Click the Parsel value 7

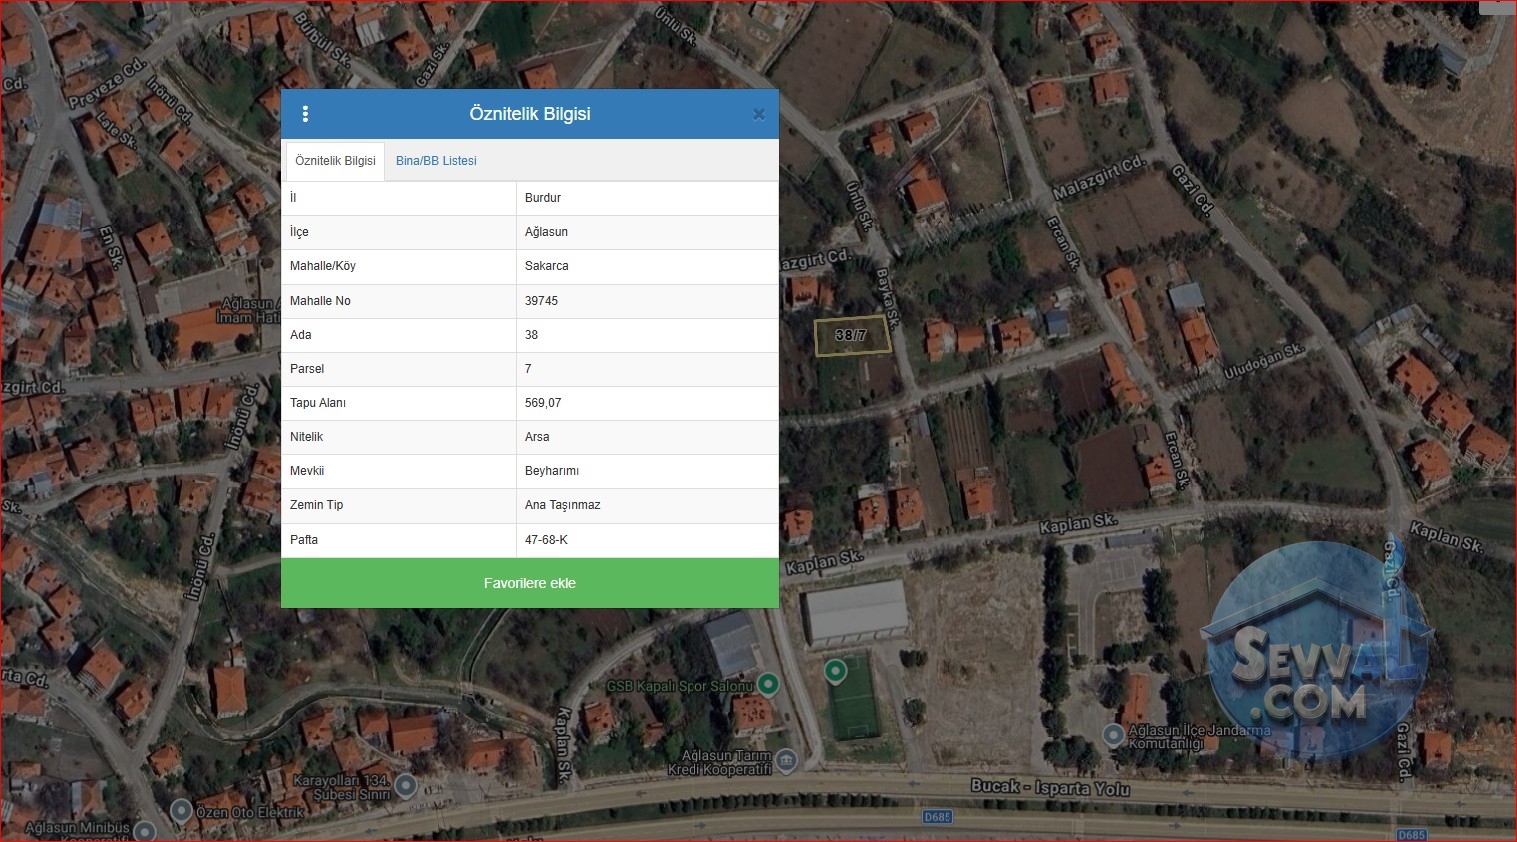pos(528,369)
